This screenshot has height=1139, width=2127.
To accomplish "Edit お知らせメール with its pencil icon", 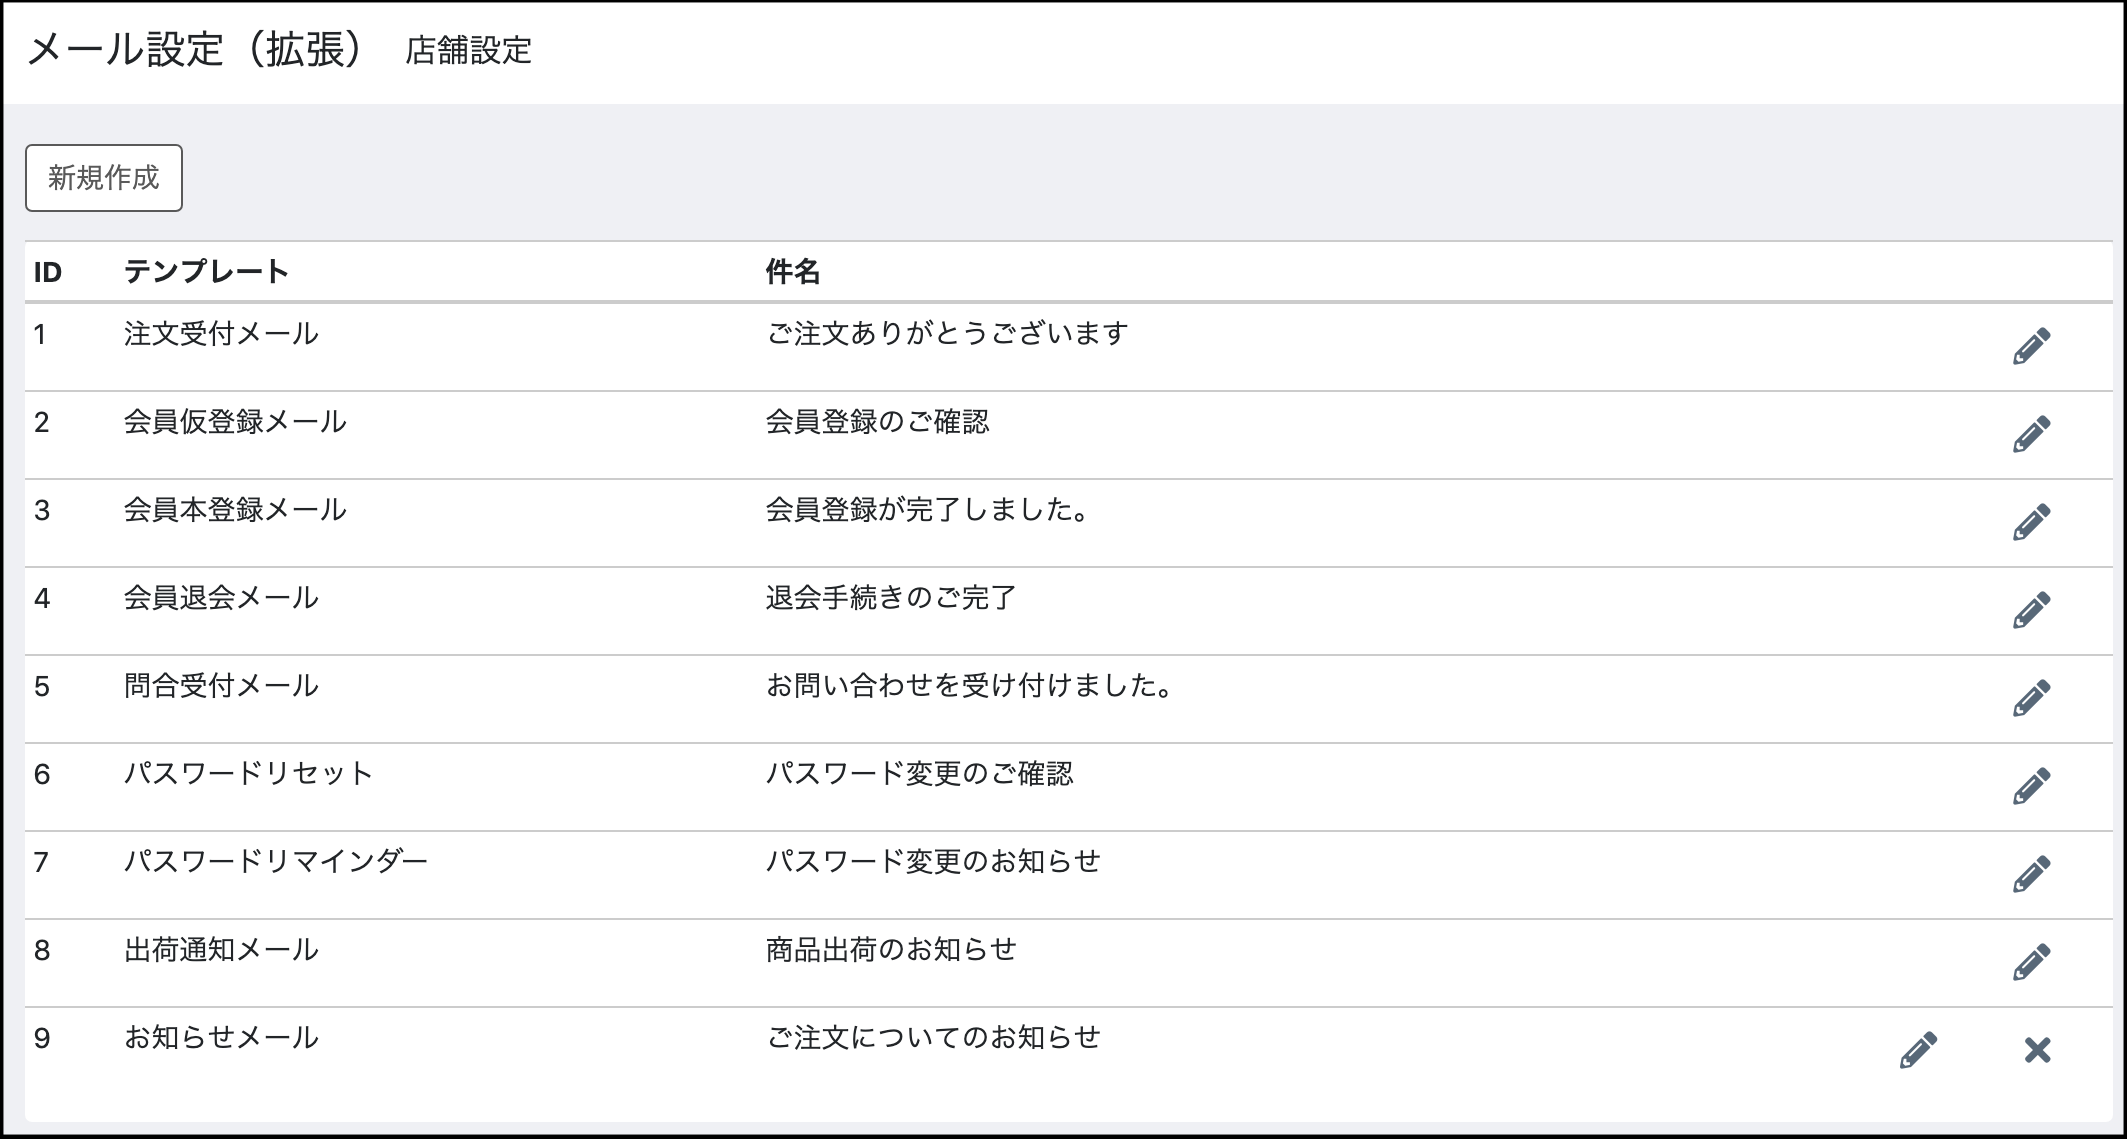I will click(1918, 1050).
